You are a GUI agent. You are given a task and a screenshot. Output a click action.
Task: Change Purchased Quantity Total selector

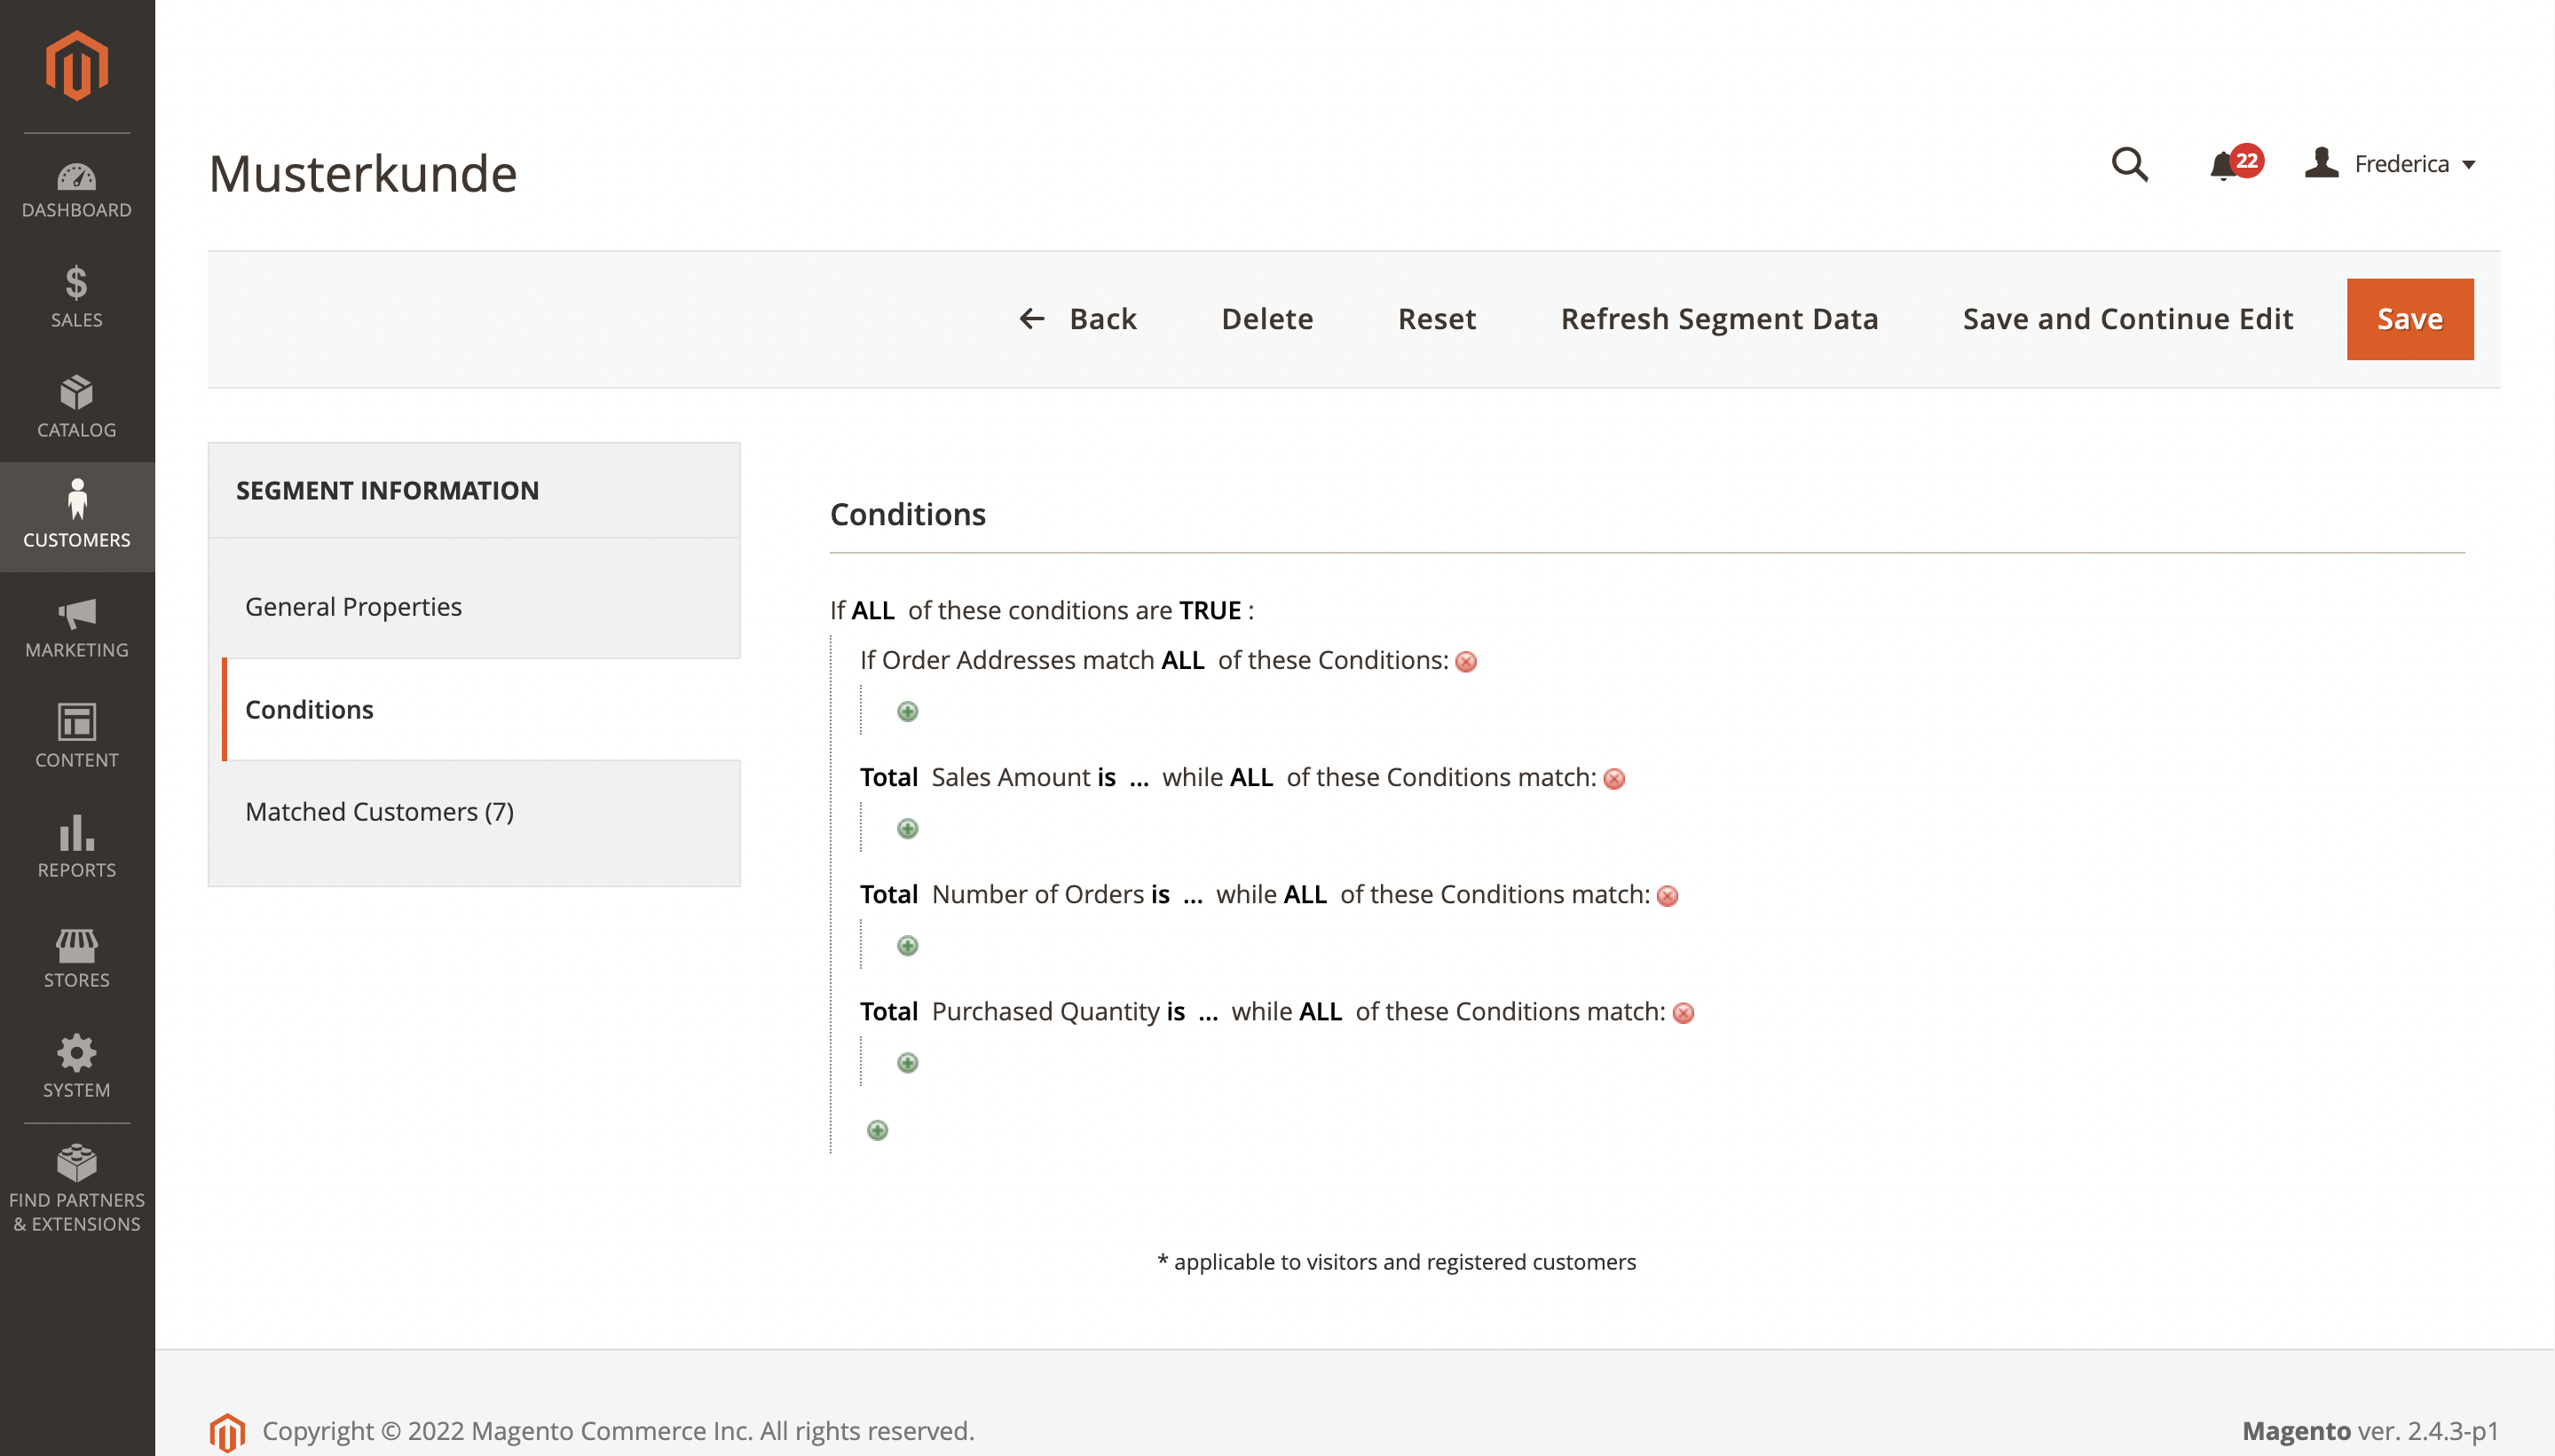tap(889, 1012)
